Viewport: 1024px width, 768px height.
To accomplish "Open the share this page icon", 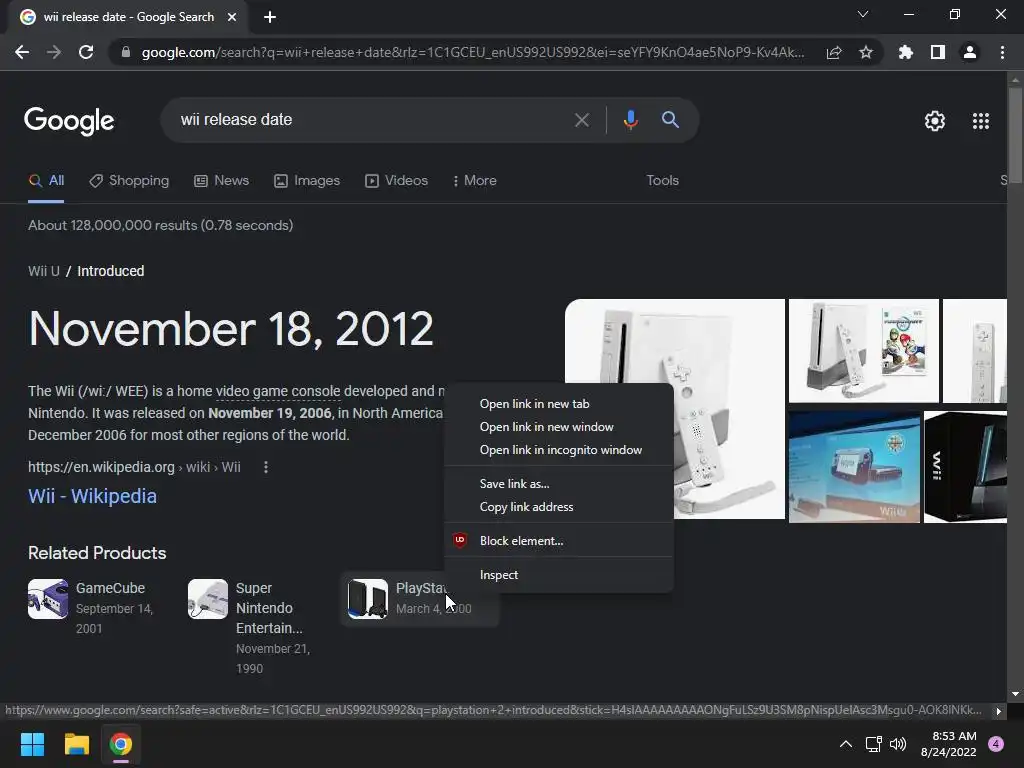I will point(834,52).
